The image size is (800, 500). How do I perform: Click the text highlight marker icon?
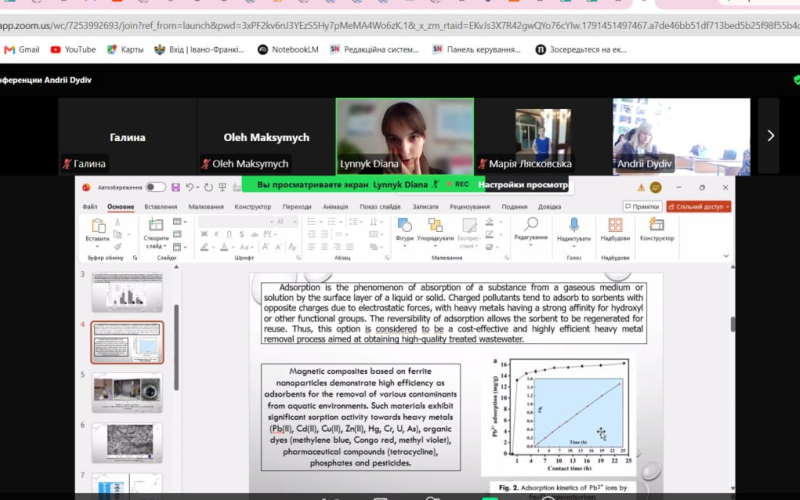tap(205, 247)
